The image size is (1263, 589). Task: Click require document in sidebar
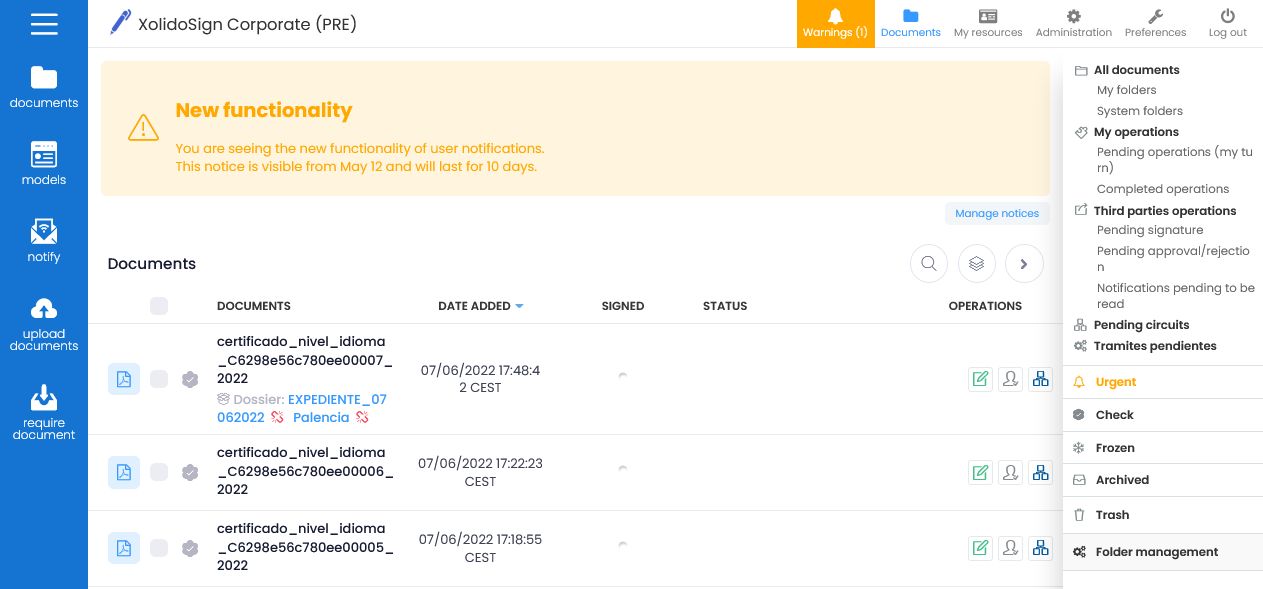44,412
